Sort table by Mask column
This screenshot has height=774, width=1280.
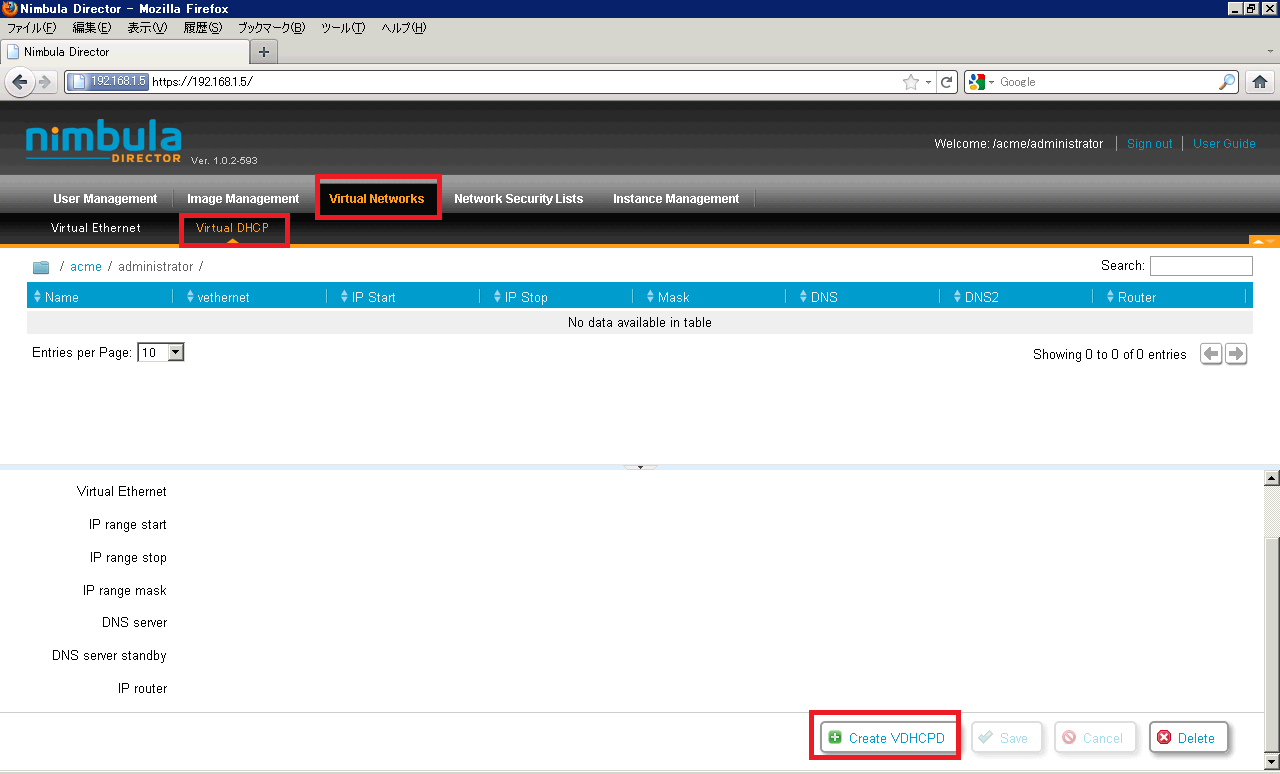[x=709, y=297]
